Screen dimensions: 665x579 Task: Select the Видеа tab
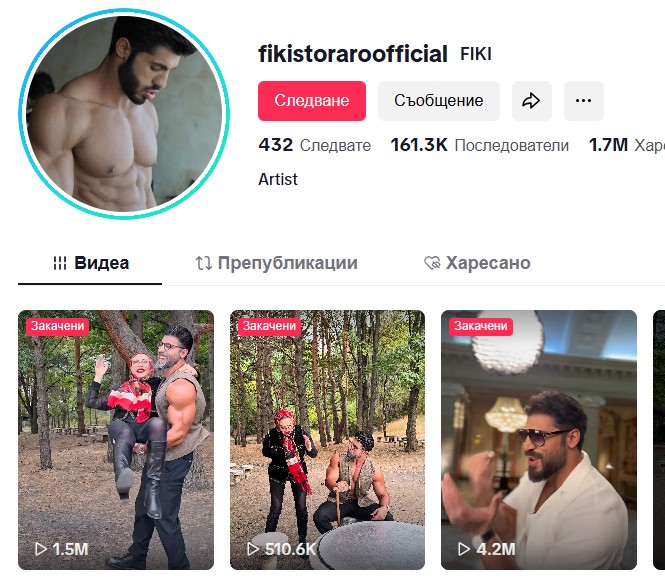coord(91,263)
